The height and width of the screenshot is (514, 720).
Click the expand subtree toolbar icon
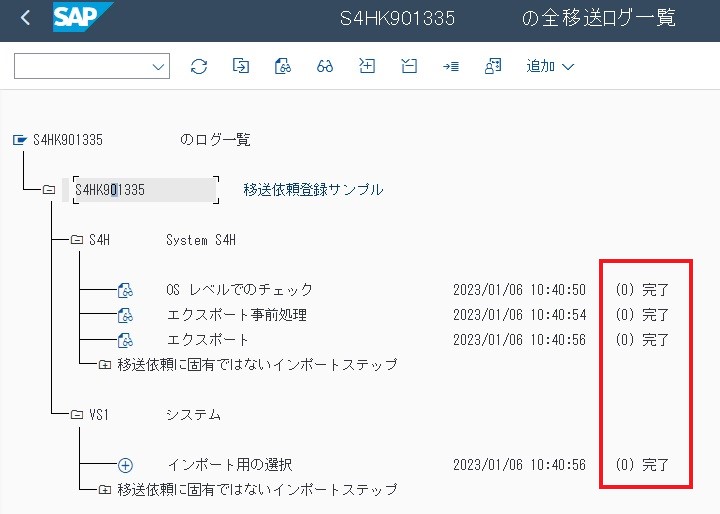367,66
